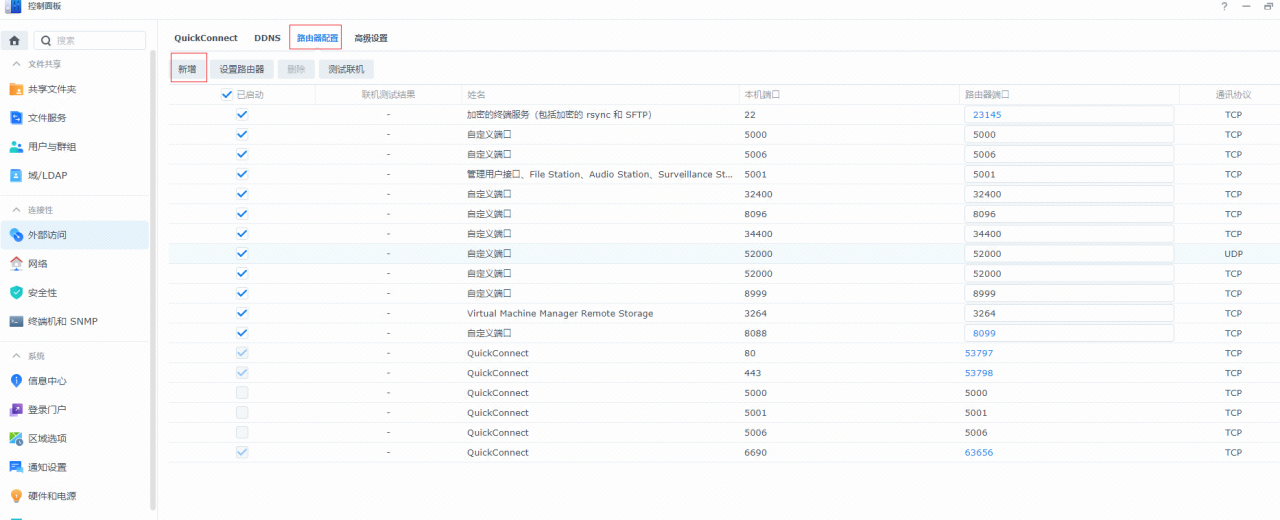
Task: Click QuickConnect router port 53797
Action: point(979,353)
